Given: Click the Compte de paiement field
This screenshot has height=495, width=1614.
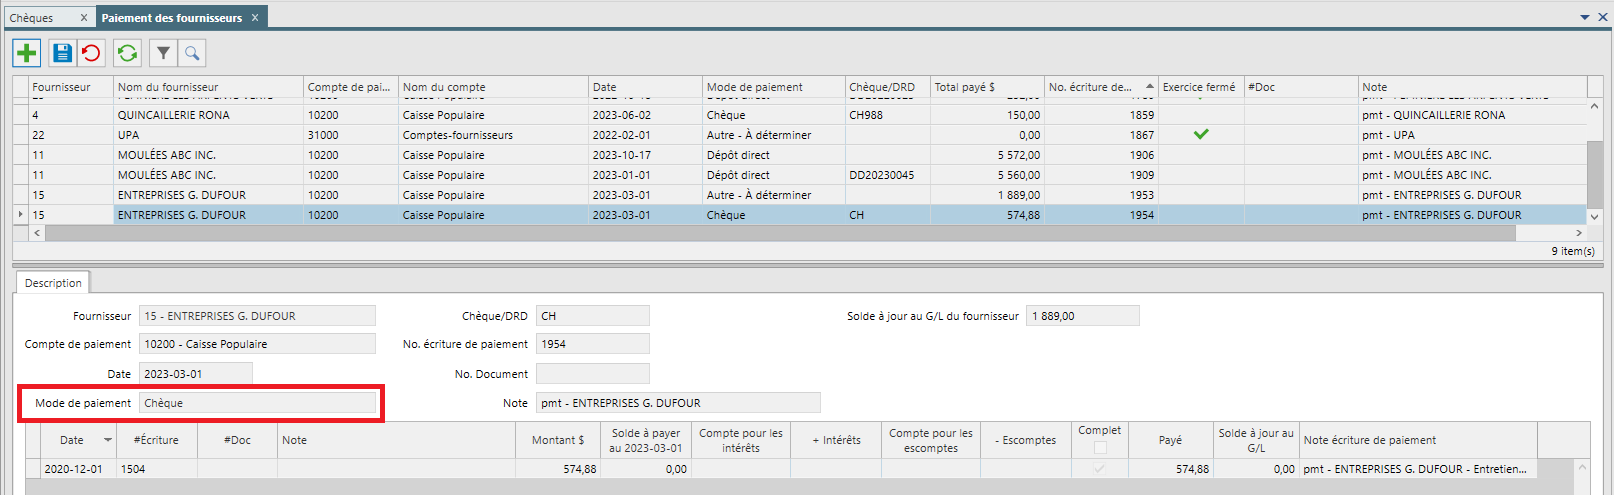Looking at the screenshot, I should 257,344.
